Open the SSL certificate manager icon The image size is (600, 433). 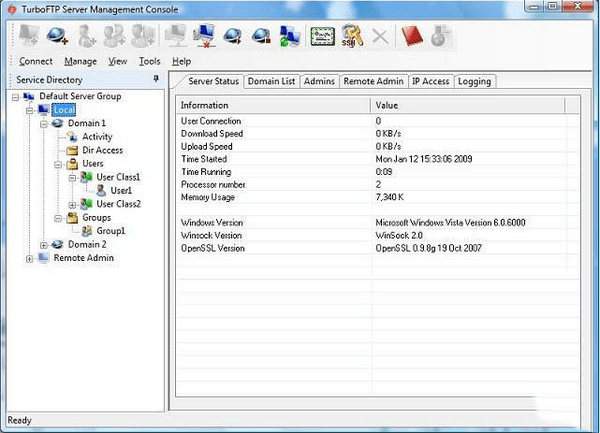(x=323, y=37)
